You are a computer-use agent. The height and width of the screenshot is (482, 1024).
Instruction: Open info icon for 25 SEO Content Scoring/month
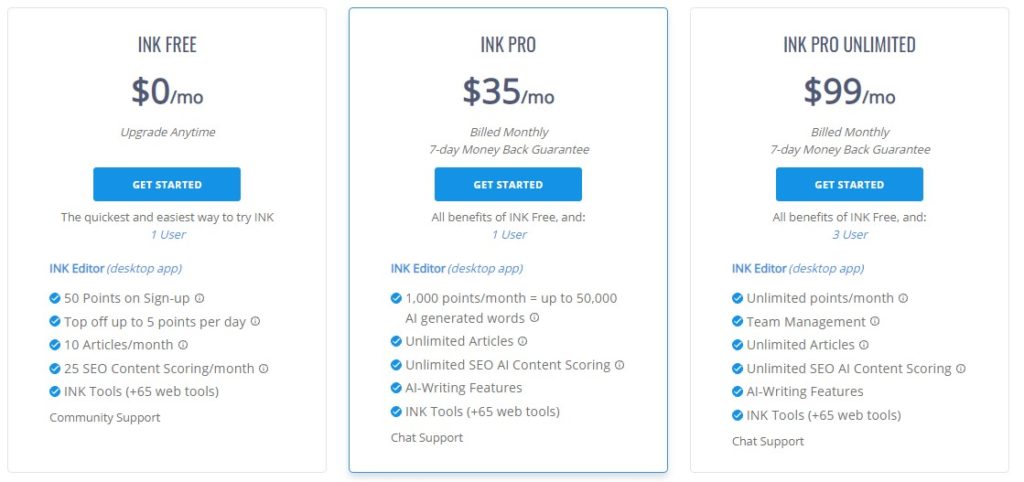tap(264, 368)
